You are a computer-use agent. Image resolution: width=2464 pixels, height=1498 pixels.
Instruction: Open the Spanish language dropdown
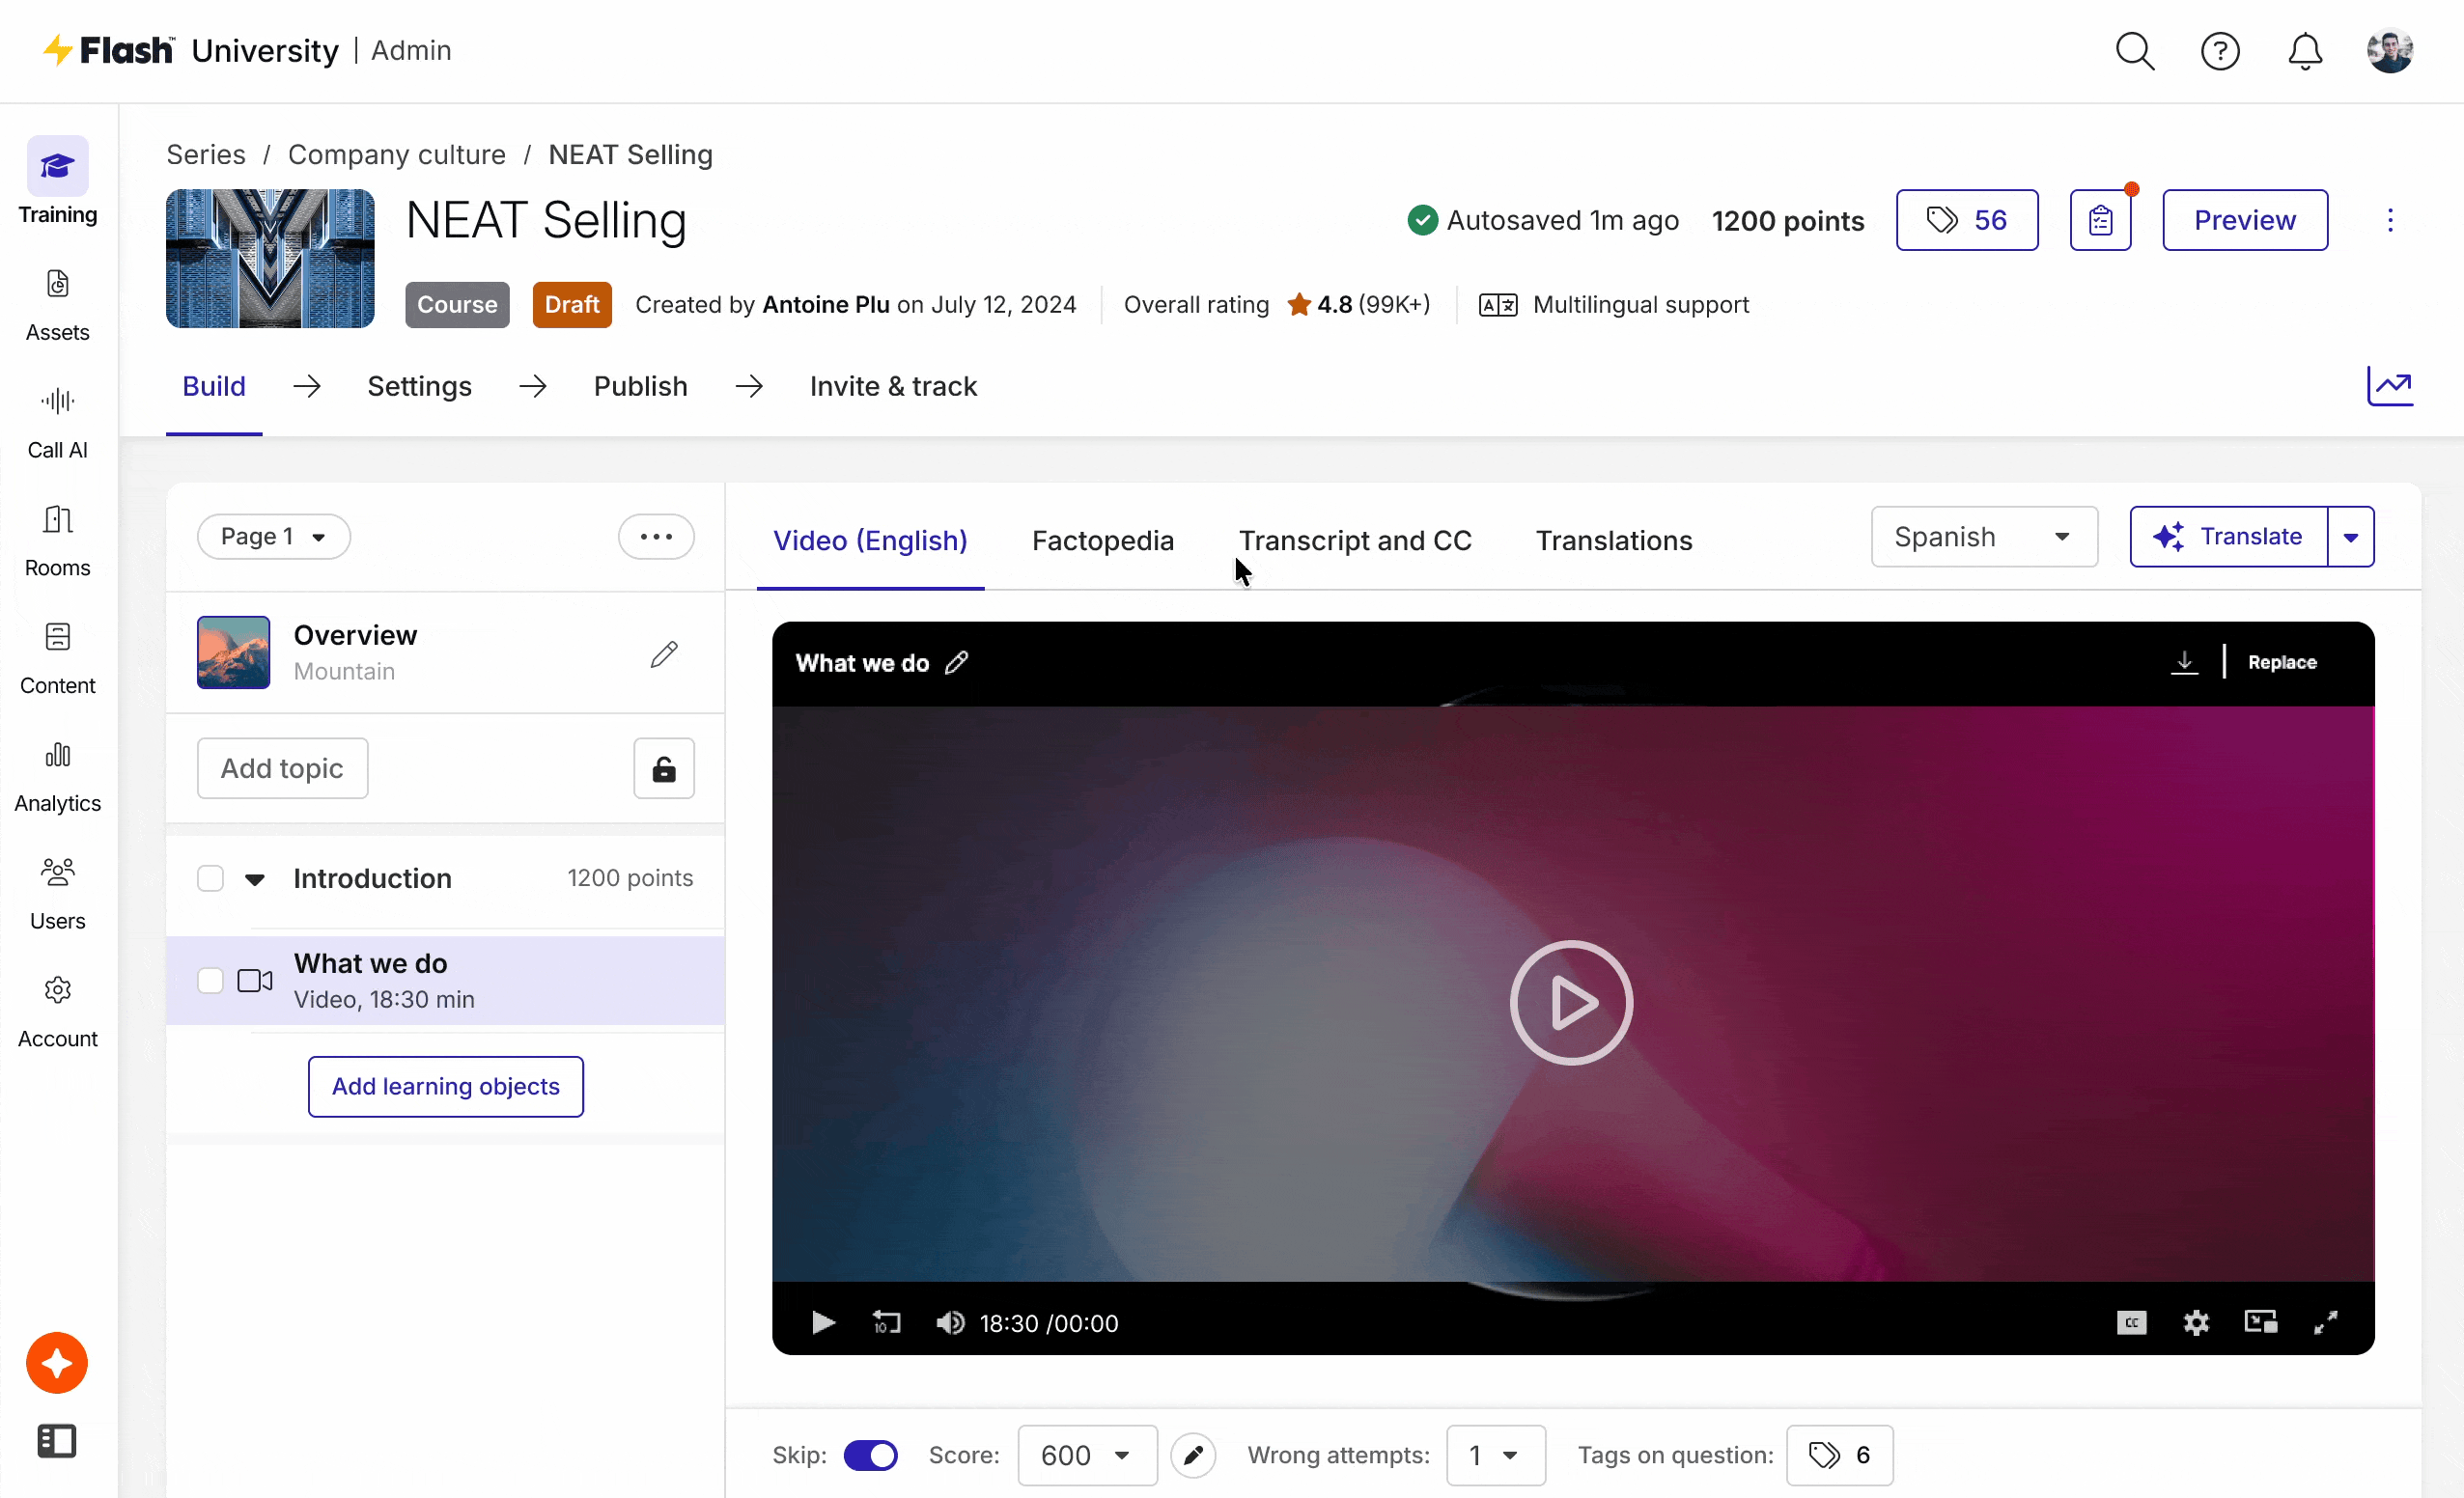pos(1983,537)
